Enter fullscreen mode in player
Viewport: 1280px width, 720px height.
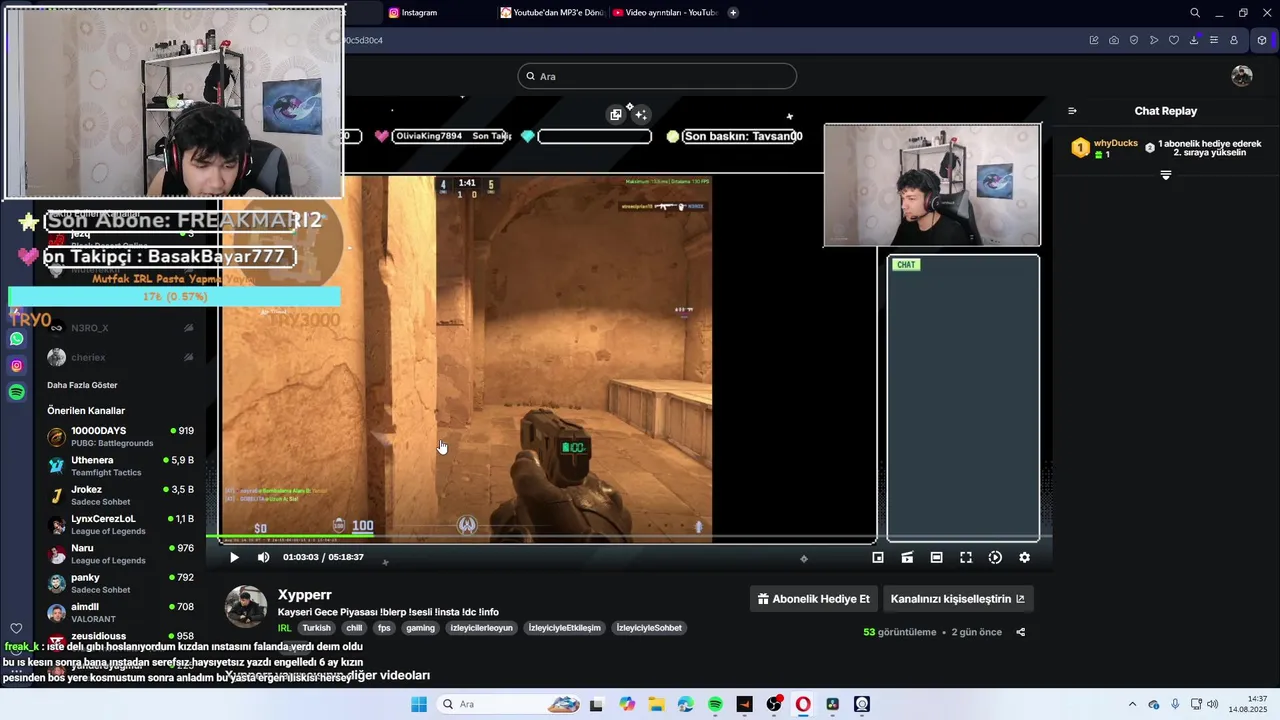point(966,558)
